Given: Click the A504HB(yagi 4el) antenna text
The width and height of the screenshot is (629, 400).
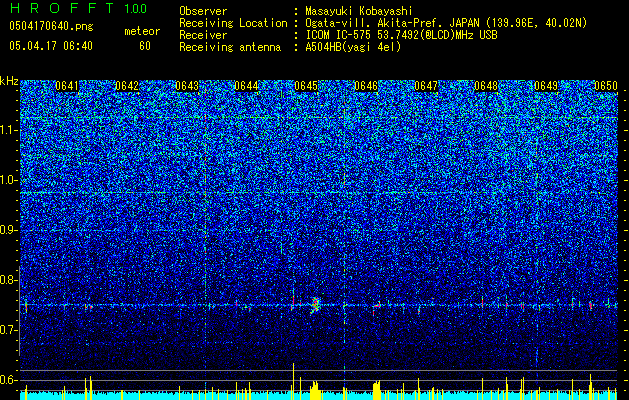Looking at the screenshot, I should pos(353,47).
